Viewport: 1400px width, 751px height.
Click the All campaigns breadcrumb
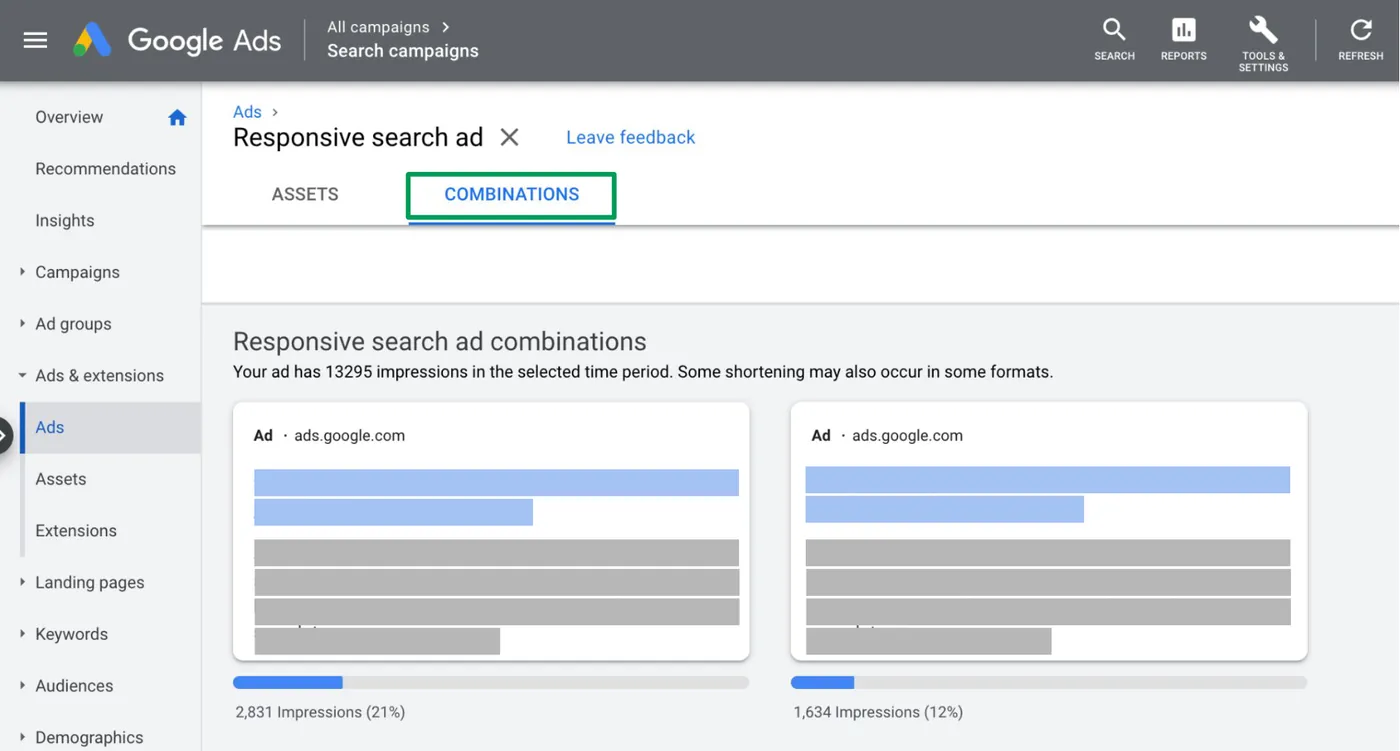[x=378, y=27]
